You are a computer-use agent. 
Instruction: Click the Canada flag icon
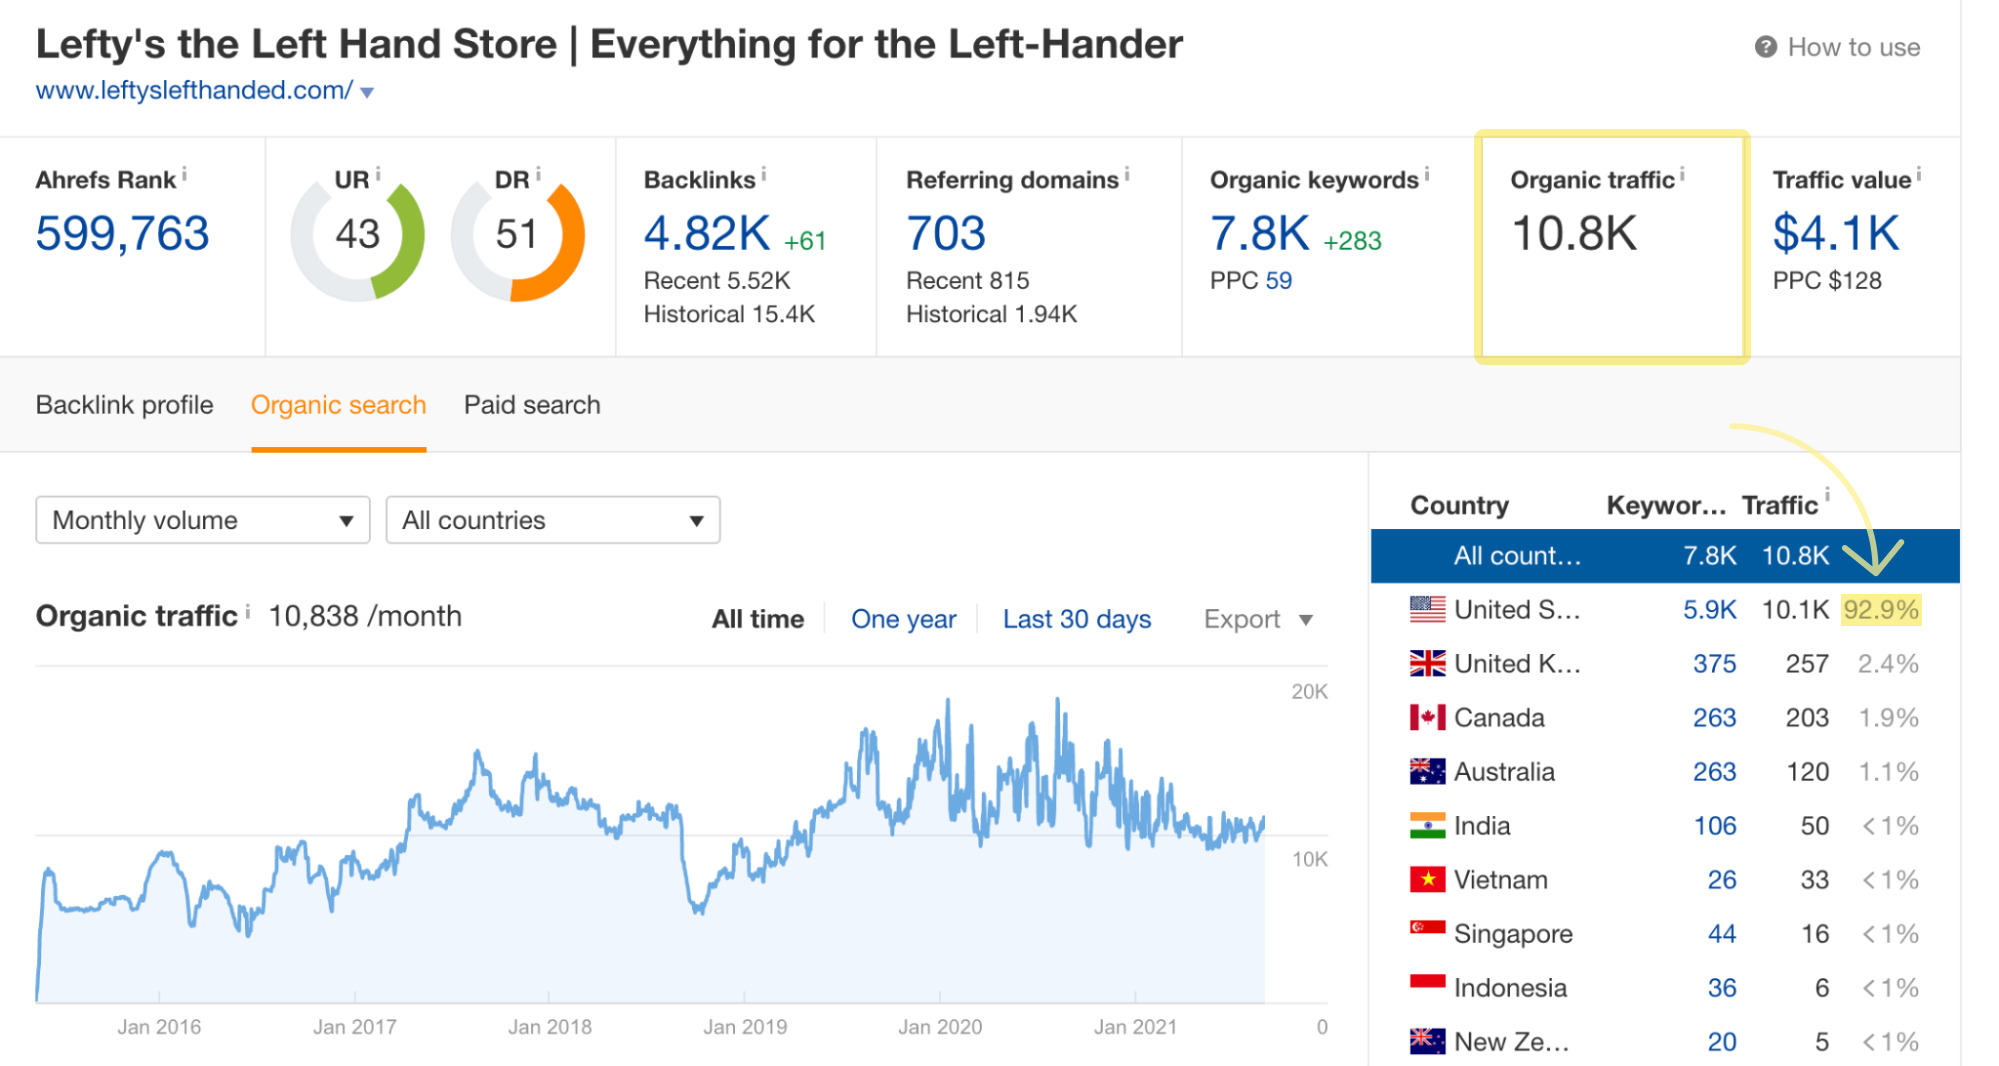1427,717
